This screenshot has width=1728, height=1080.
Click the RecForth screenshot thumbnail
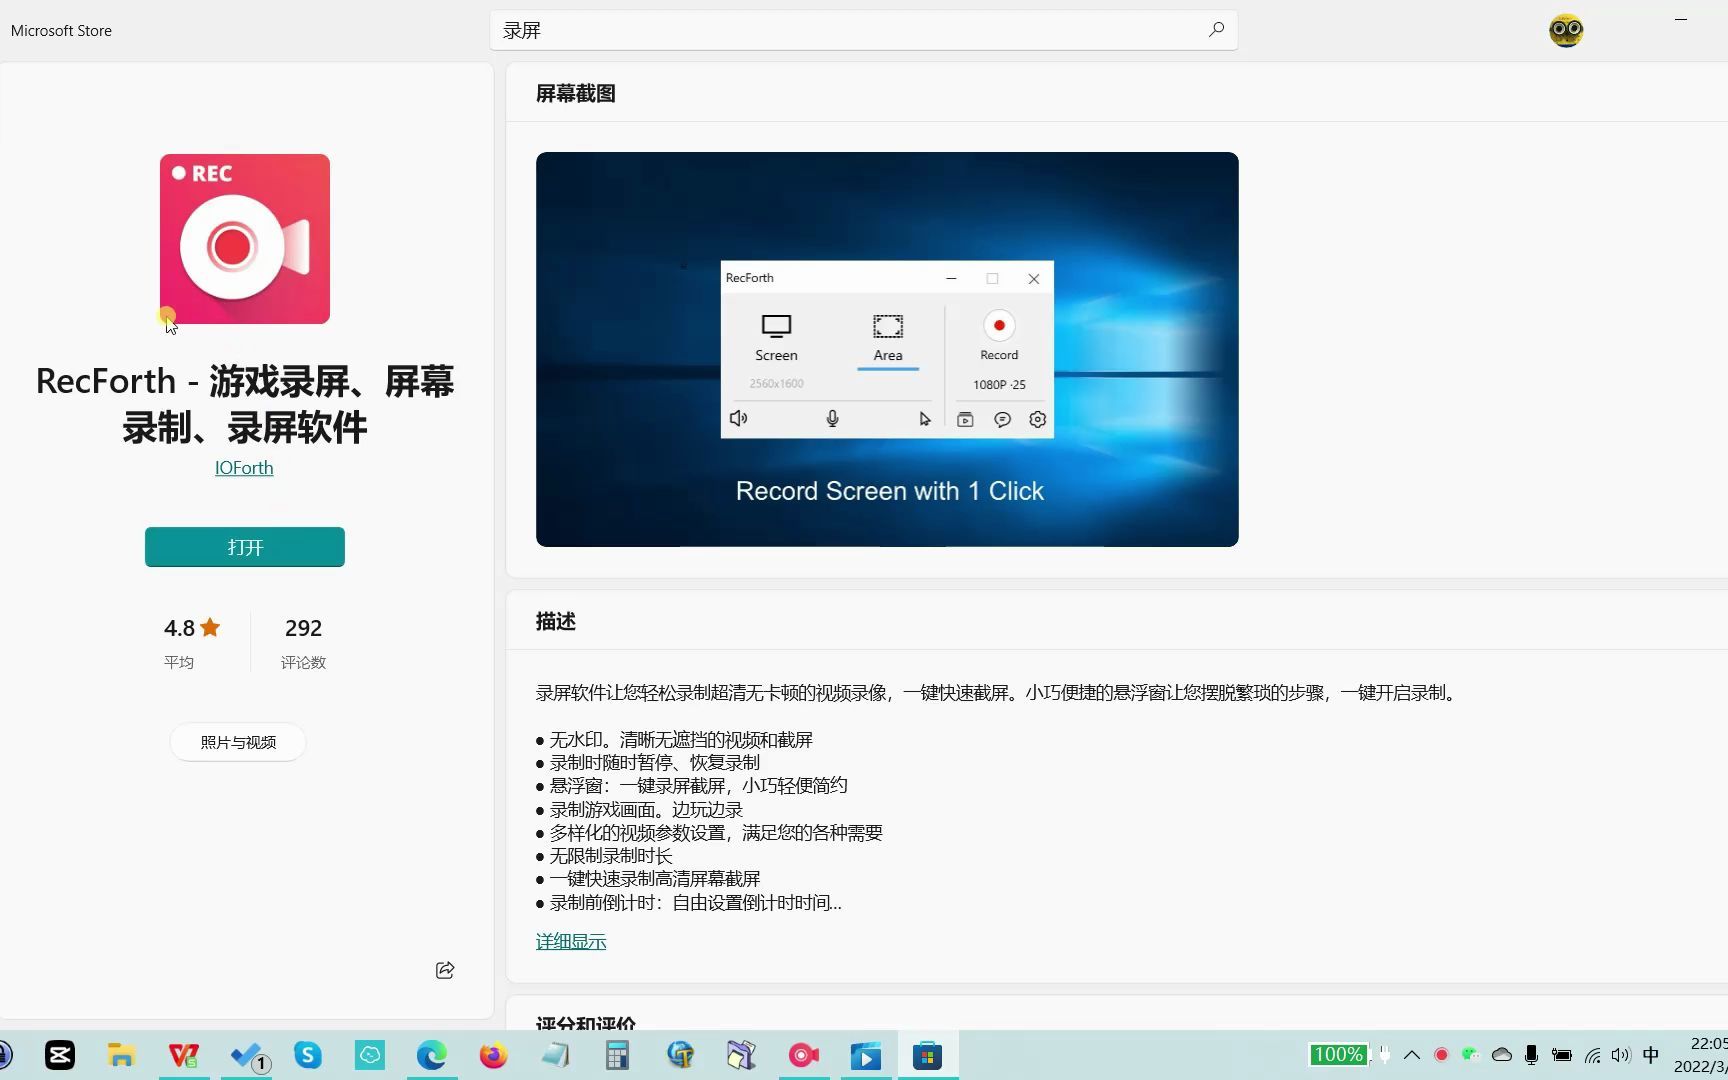(886, 349)
